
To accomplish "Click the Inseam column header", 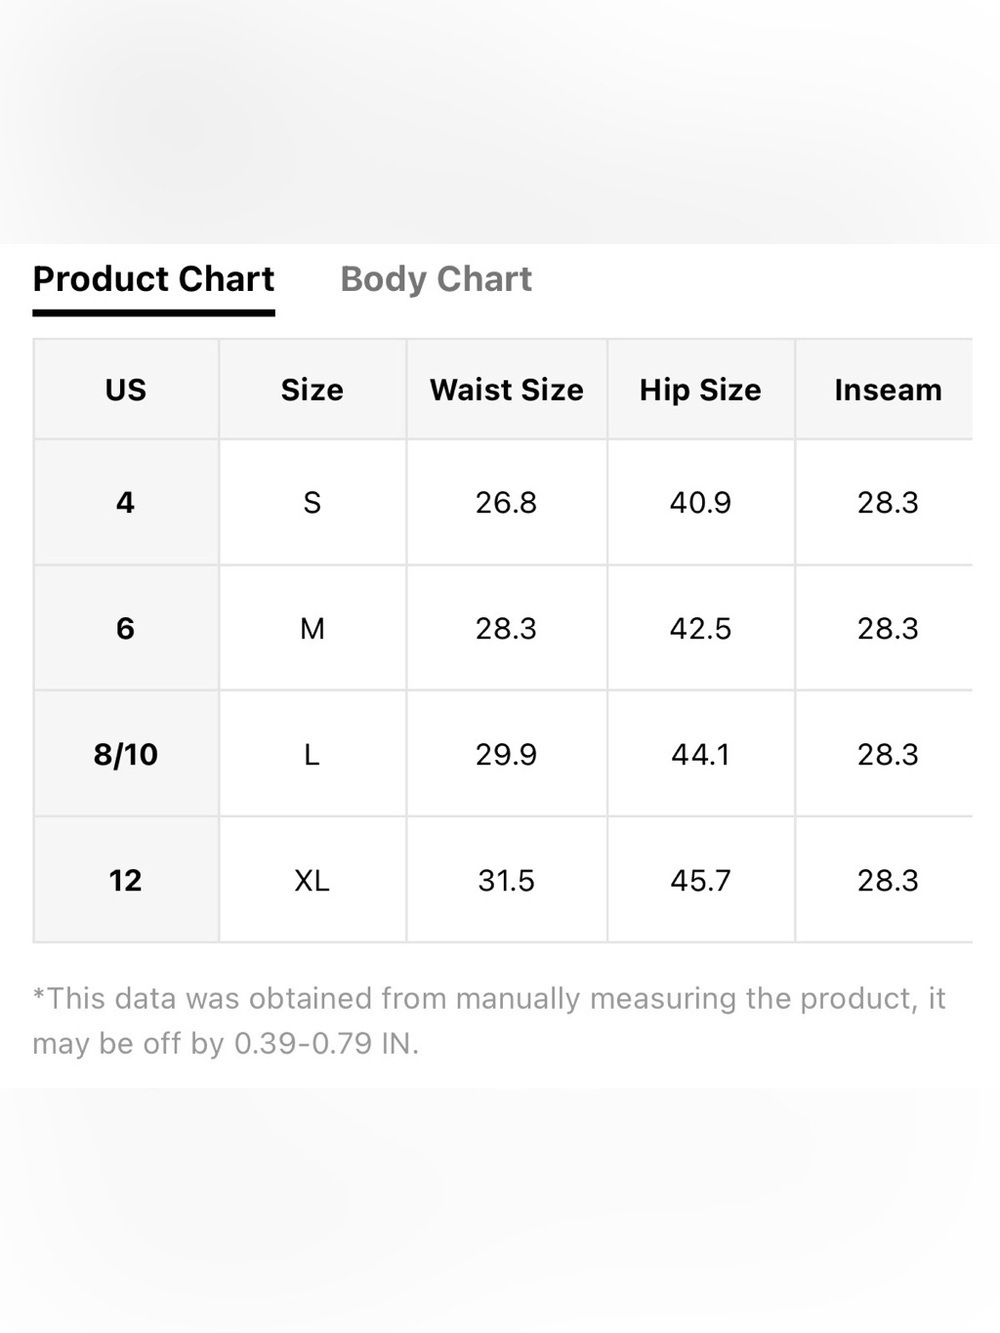I will (x=888, y=389).
